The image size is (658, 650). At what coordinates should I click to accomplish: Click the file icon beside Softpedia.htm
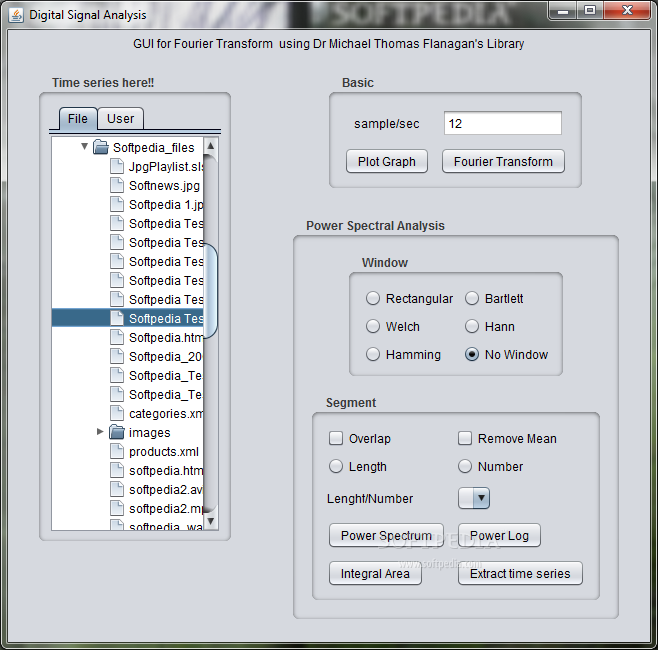pyautogui.click(x=117, y=337)
